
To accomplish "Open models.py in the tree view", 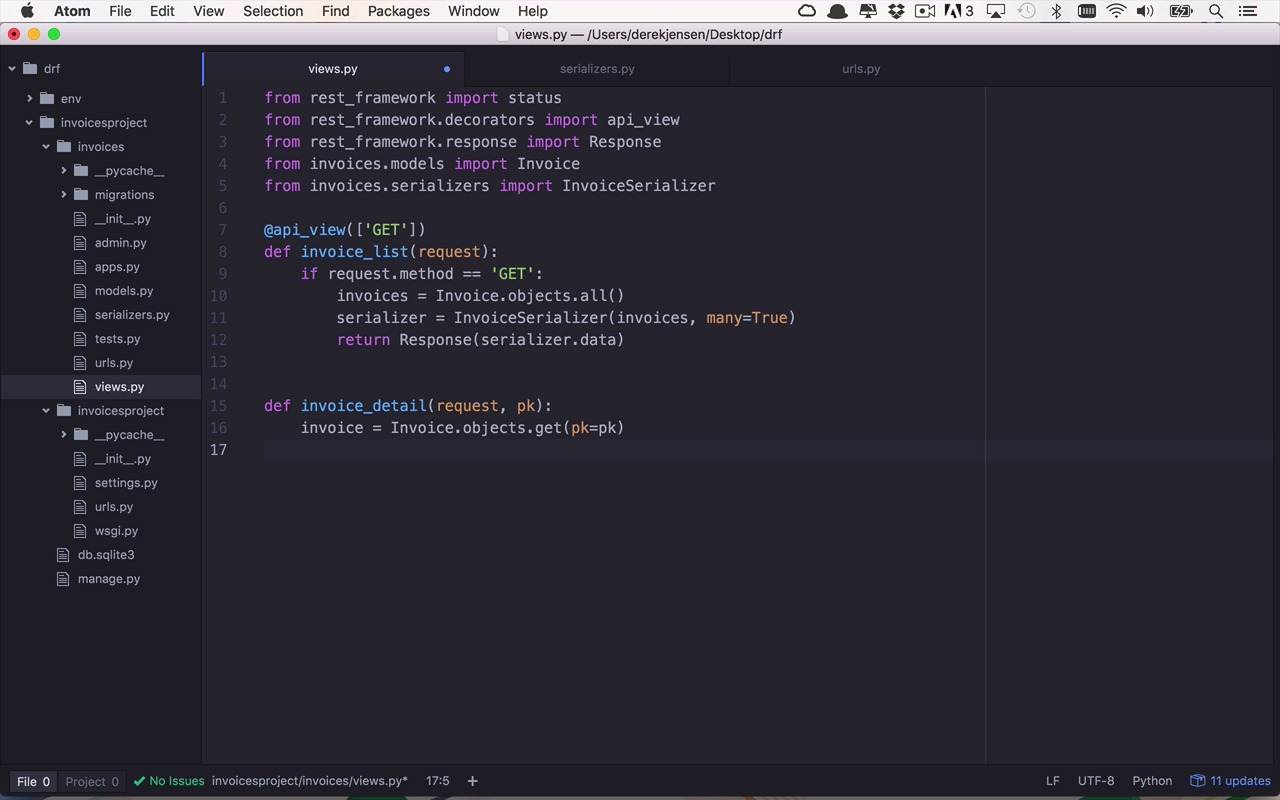I will click(x=124, y=290).
